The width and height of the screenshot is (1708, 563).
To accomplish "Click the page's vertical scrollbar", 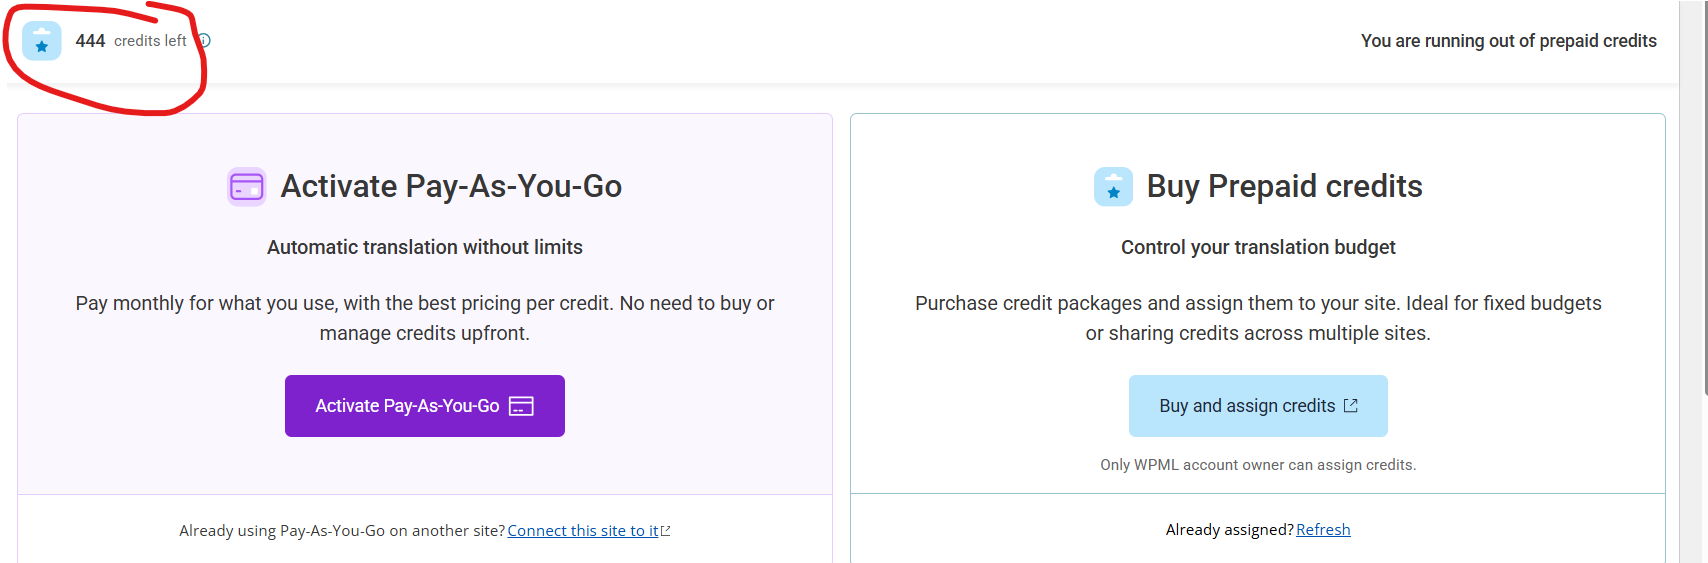I will coord(1704,200).
